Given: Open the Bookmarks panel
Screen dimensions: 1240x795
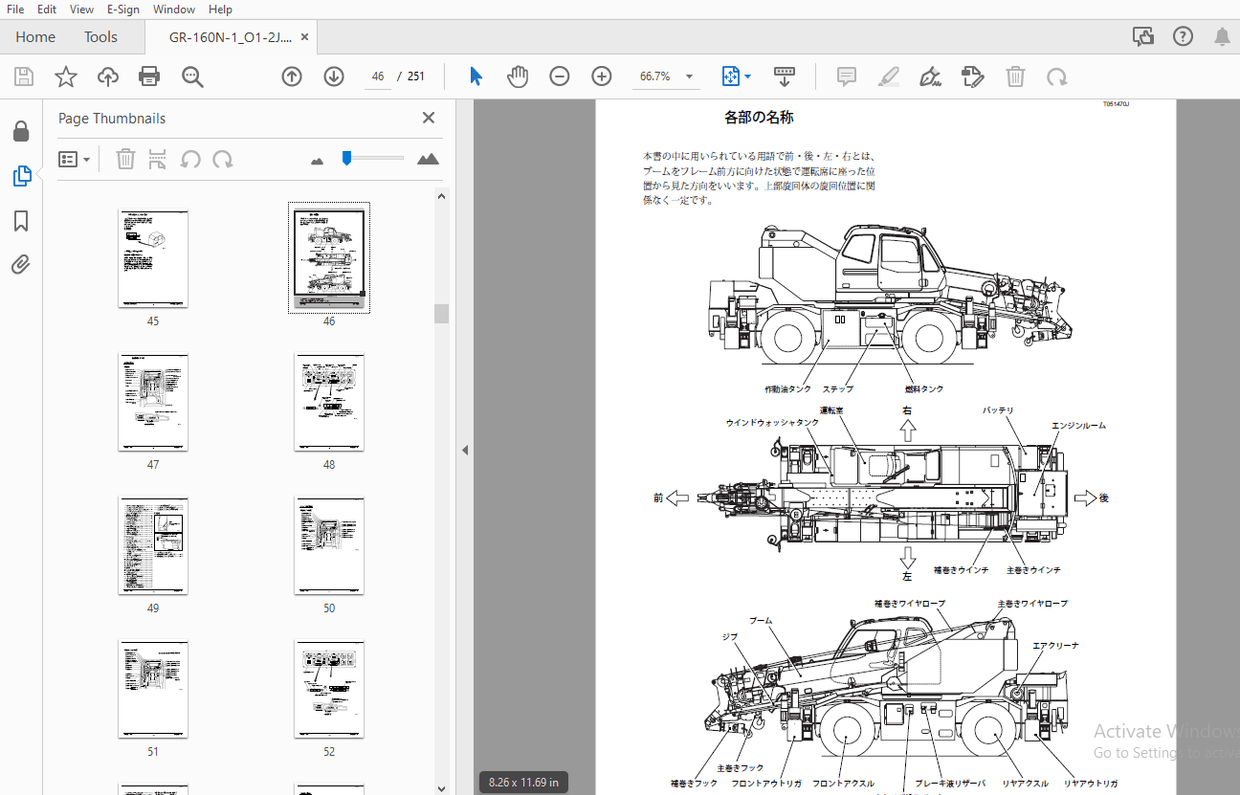Looking at the screenshot, I should coord(22,220).
